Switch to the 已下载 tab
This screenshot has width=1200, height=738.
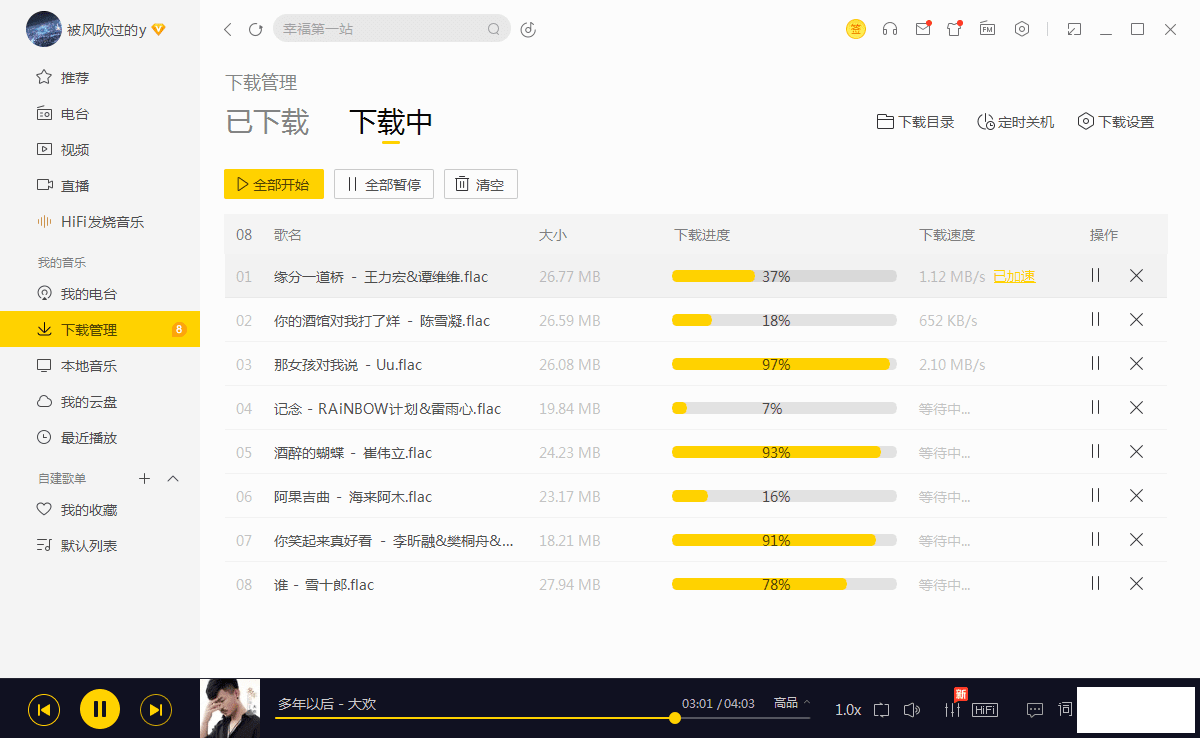tap(268, 122)
